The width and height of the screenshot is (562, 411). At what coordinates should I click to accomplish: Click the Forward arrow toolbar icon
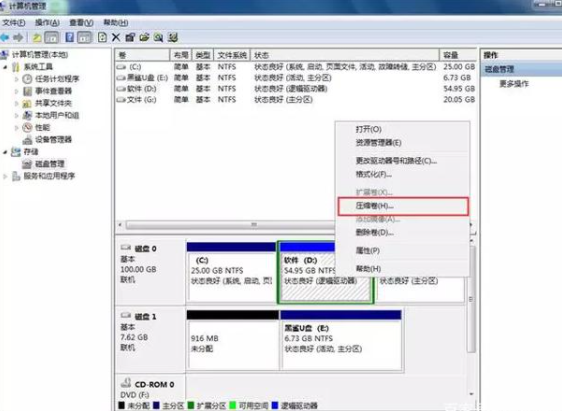[x=18, y=37]
